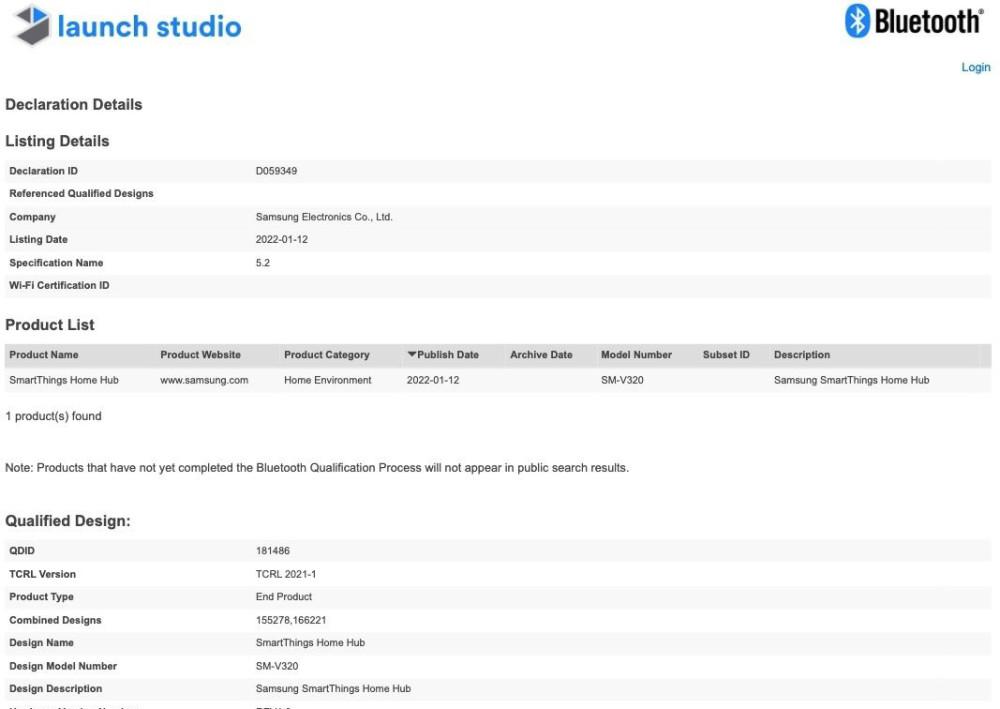Click the Product Name column header
1000x709 pixels.
pos(44,354)
